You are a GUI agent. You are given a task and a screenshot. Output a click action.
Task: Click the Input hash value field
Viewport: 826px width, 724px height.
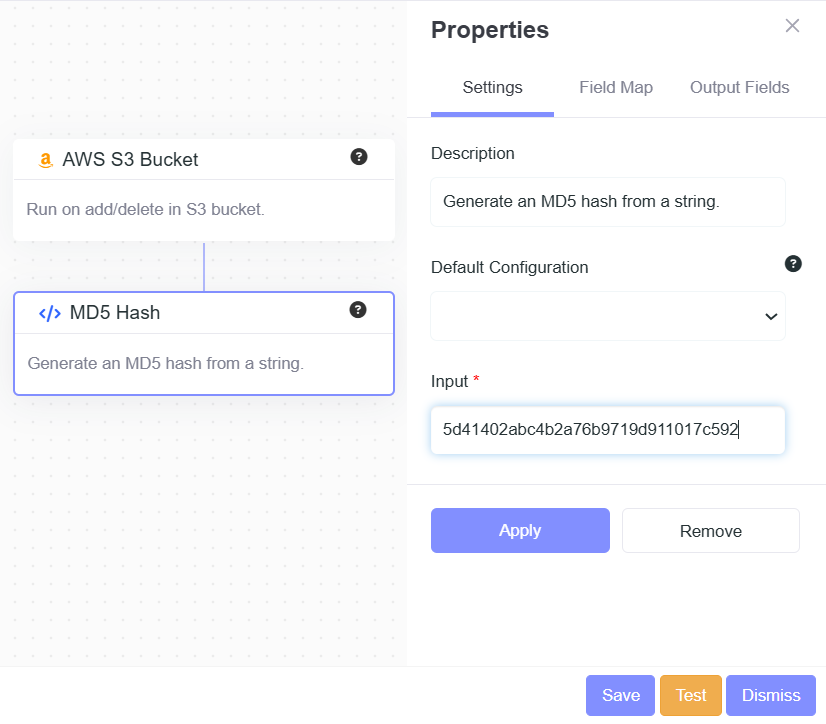[608, 430]
